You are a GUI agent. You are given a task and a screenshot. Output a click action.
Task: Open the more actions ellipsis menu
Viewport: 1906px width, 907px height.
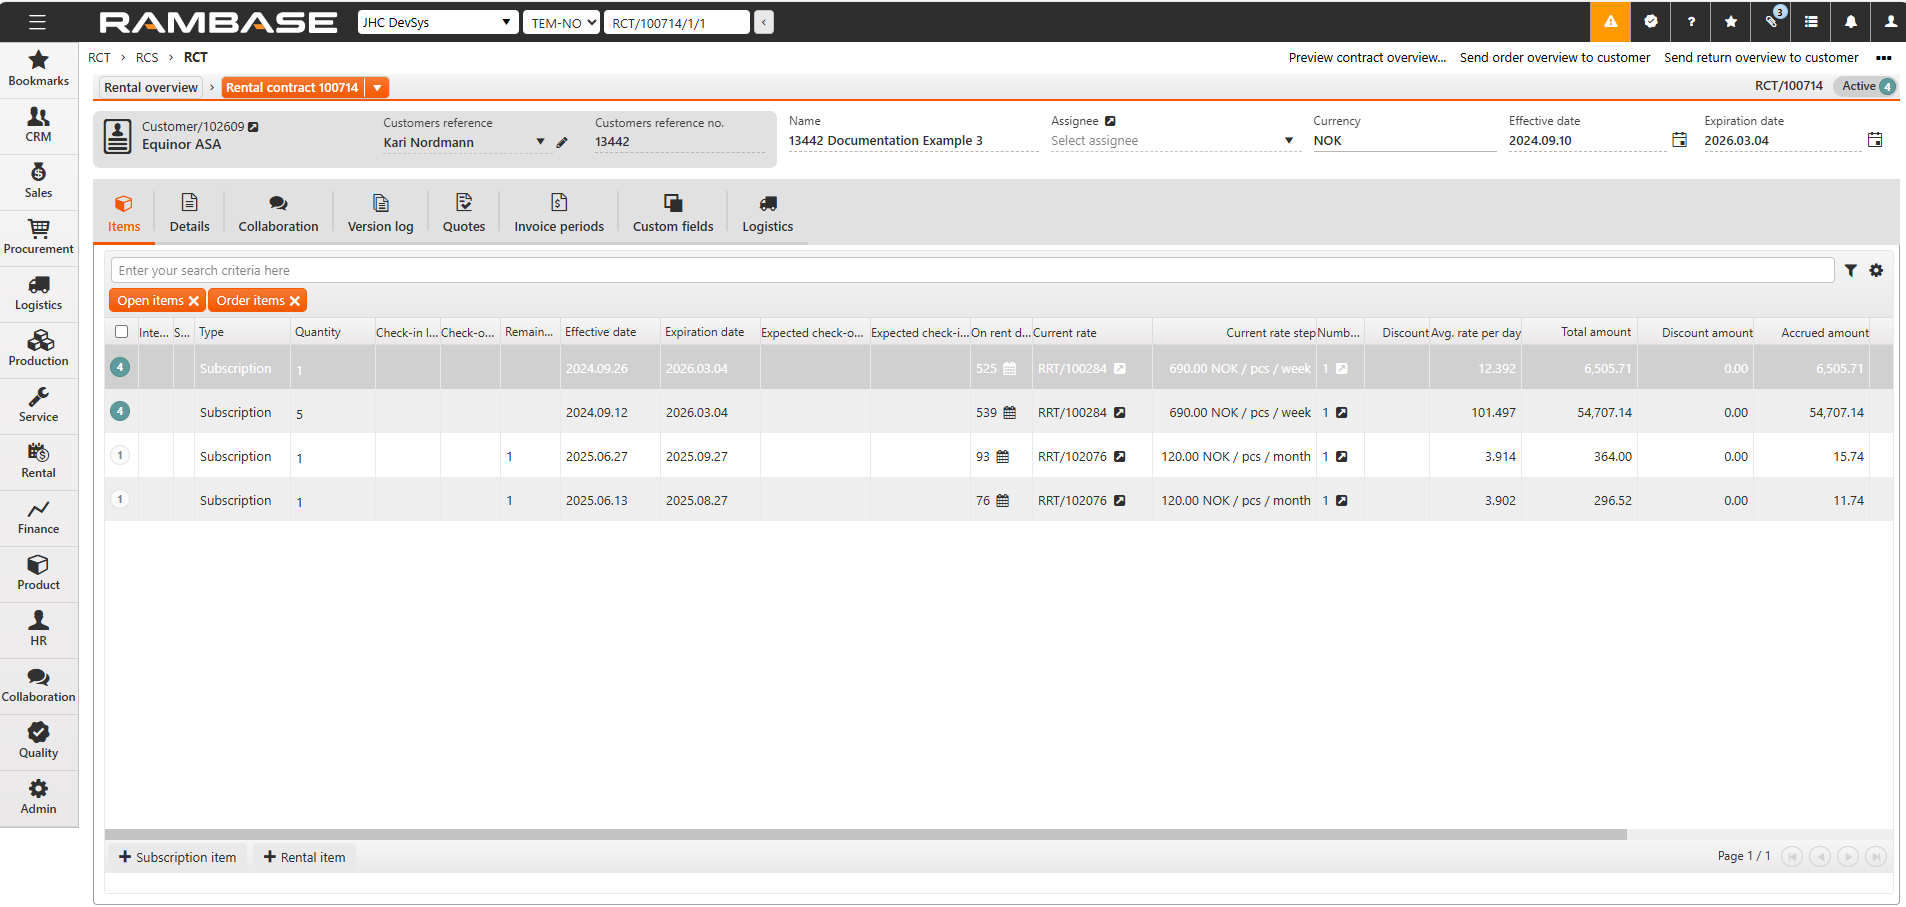click(x=1884, y=58)
